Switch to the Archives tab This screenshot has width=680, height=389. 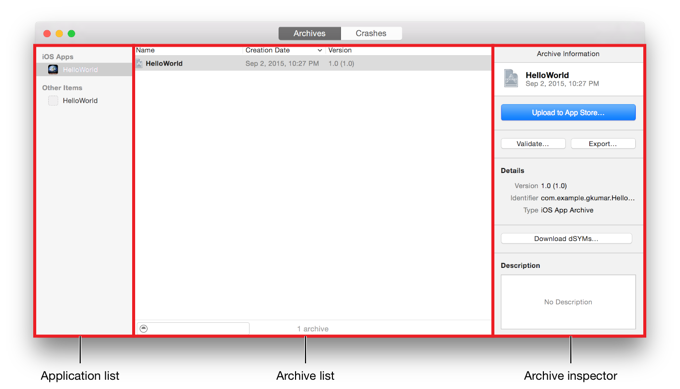point(310,33)
